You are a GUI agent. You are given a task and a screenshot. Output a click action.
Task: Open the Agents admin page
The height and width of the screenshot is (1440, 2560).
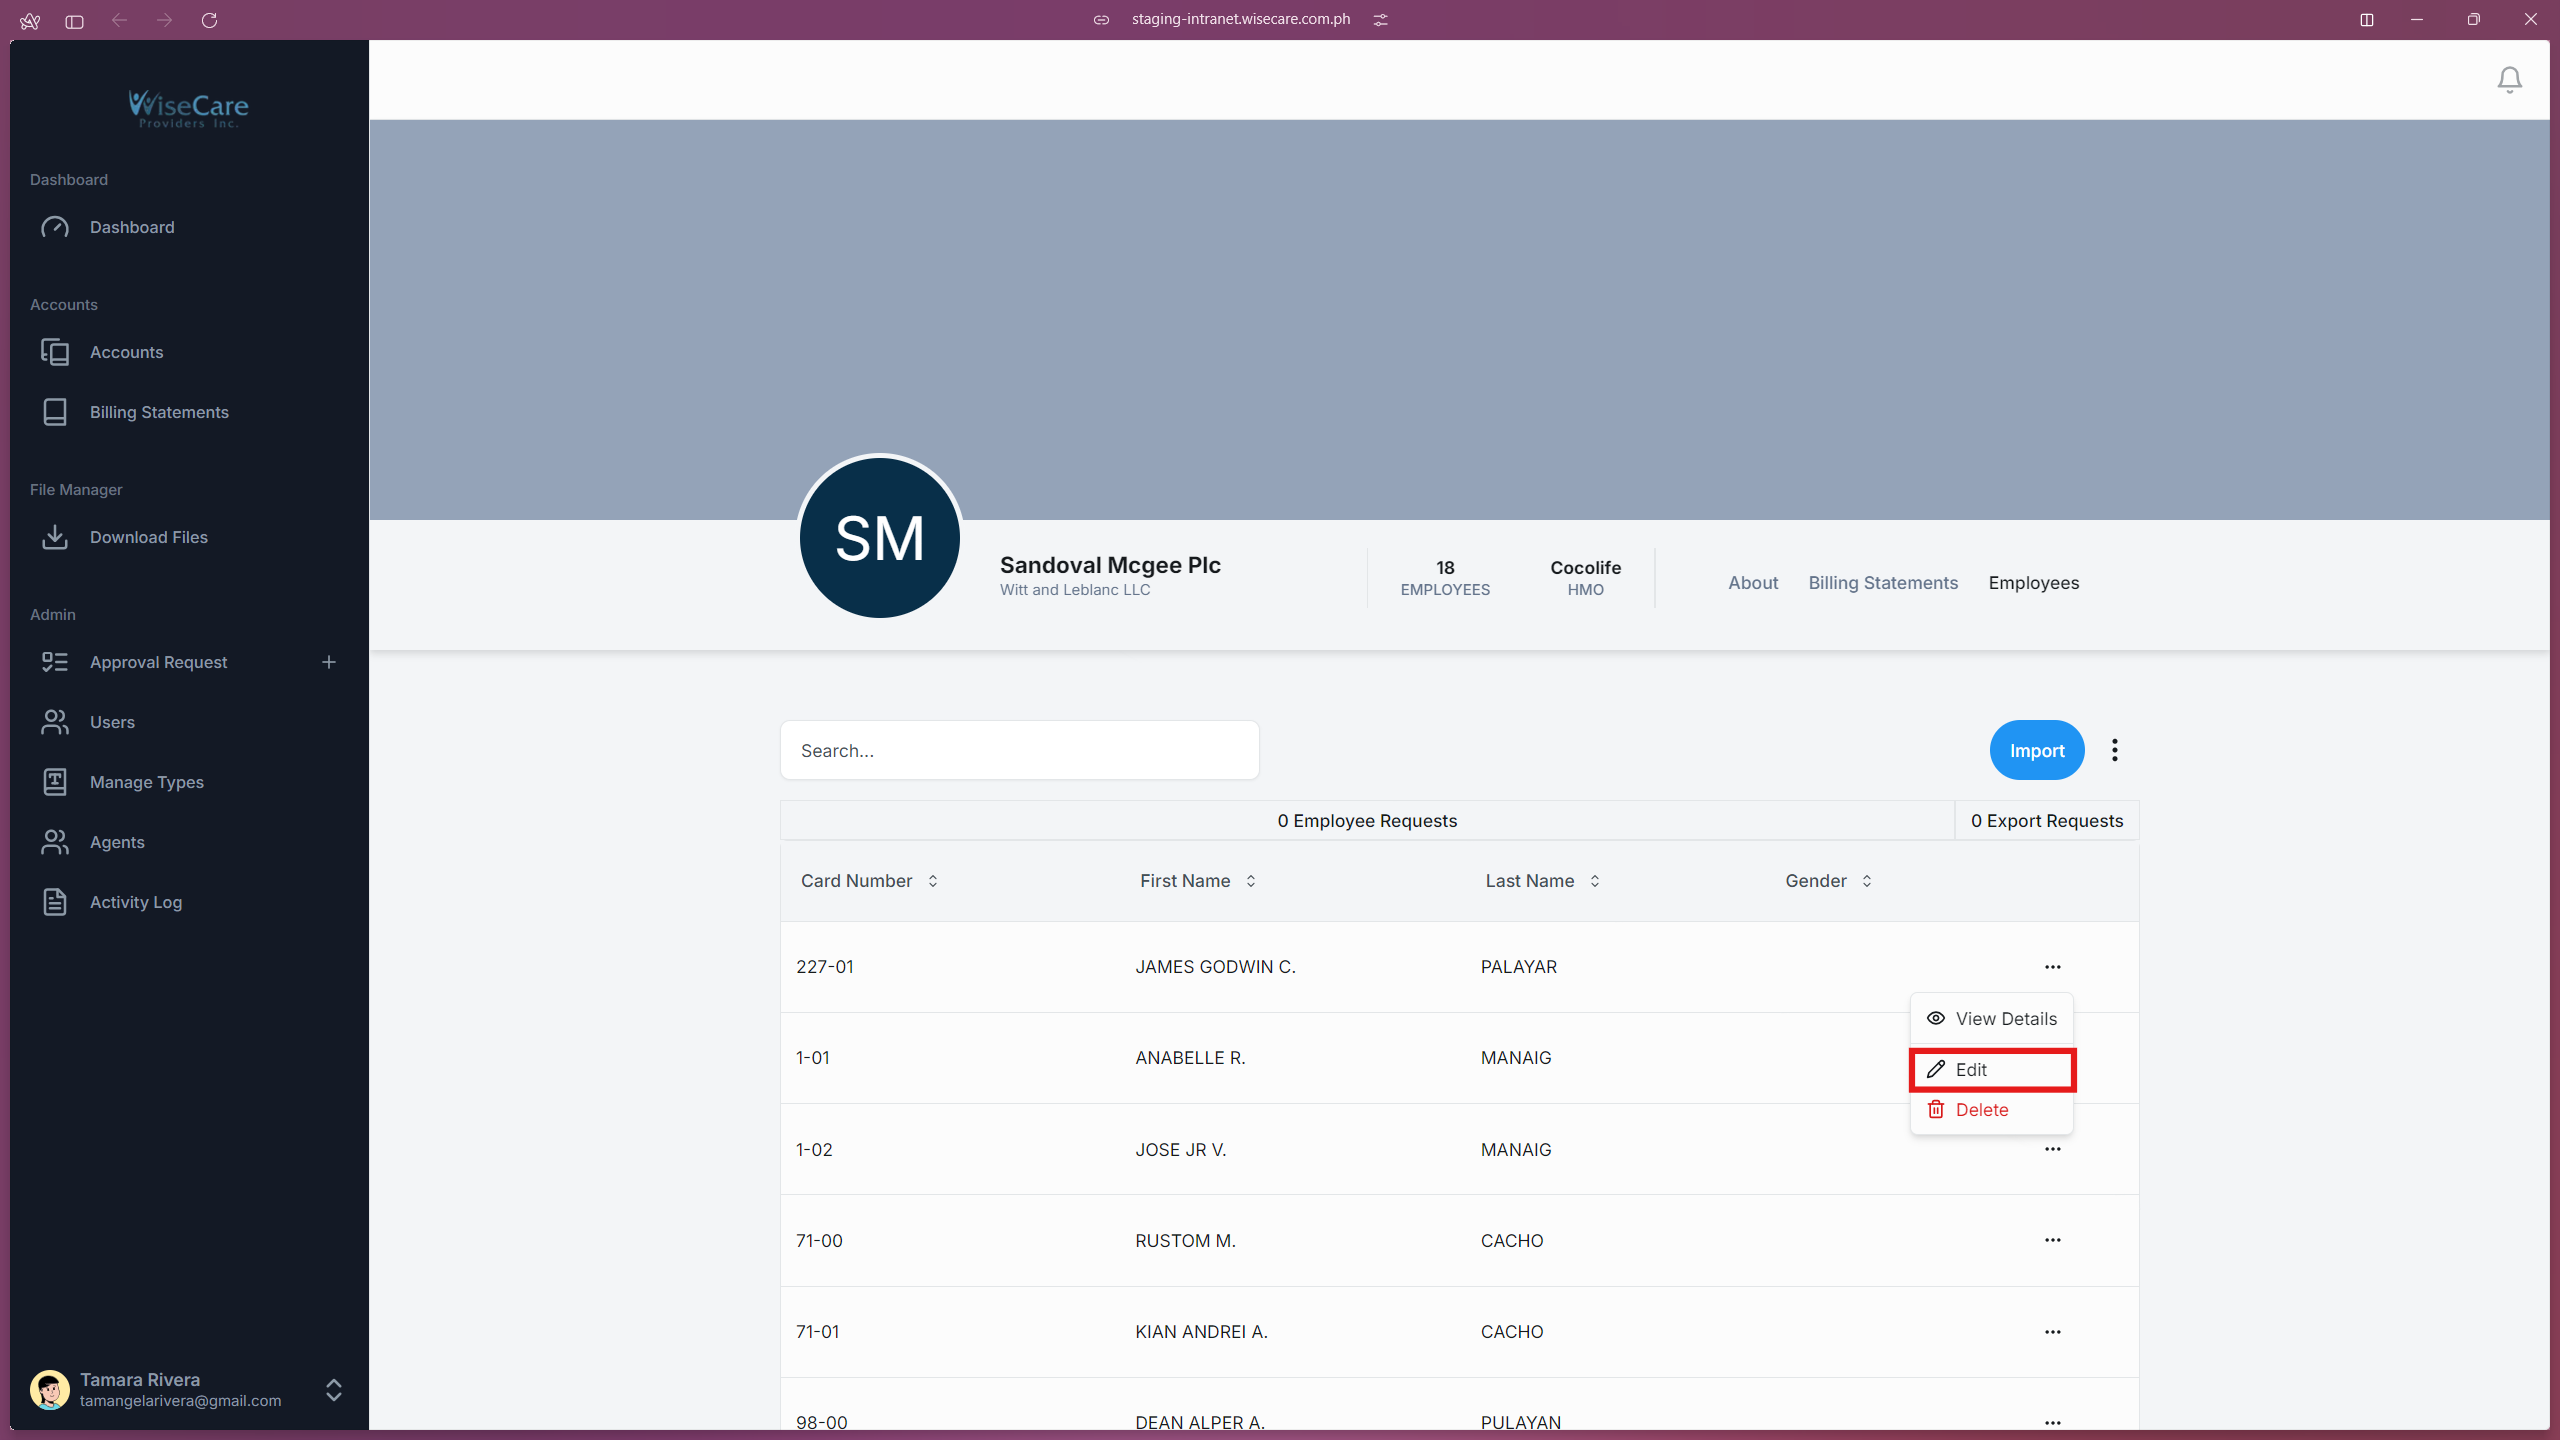pos(117,842)
